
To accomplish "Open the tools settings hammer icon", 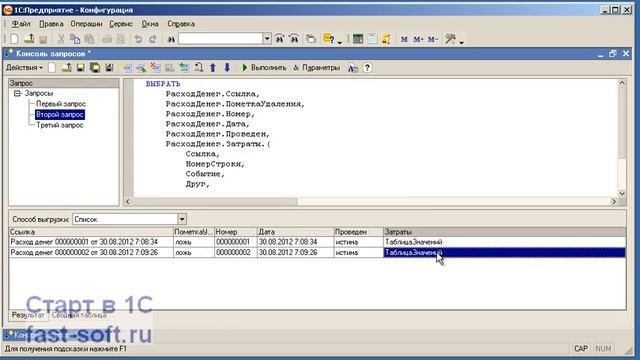I will [450, 39].
